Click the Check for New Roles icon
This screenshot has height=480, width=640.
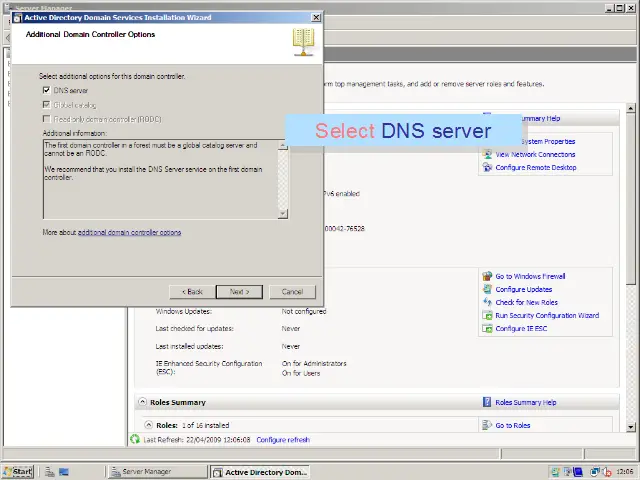tap(487, 302)
